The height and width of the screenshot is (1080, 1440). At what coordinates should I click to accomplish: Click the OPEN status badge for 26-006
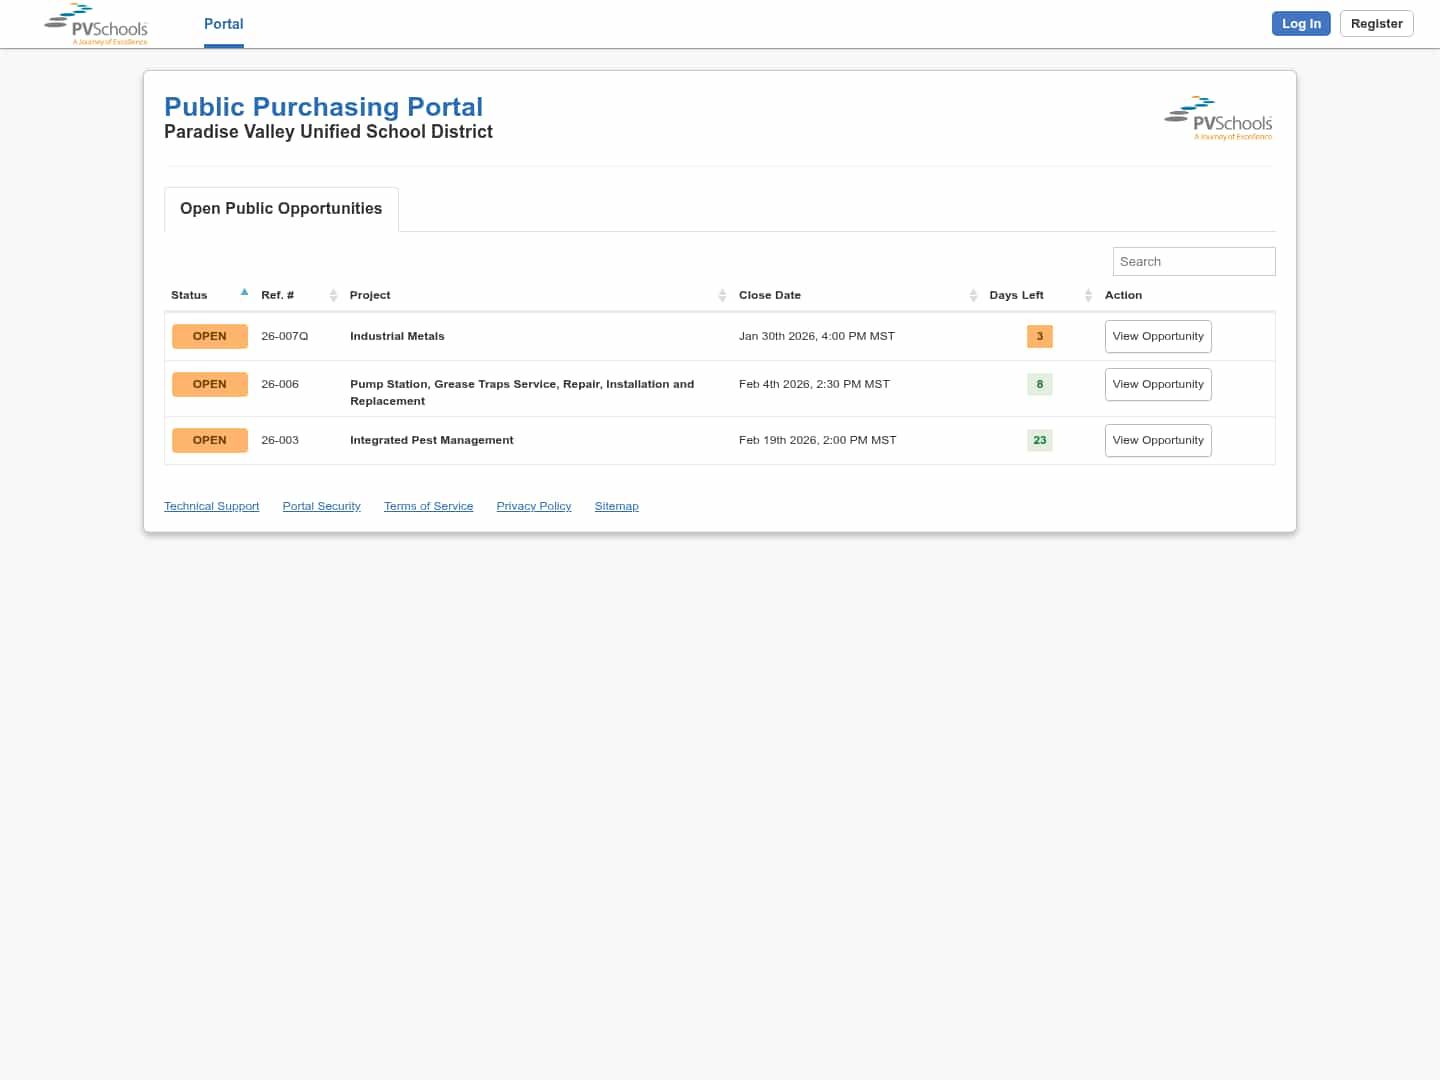[210, 384]
